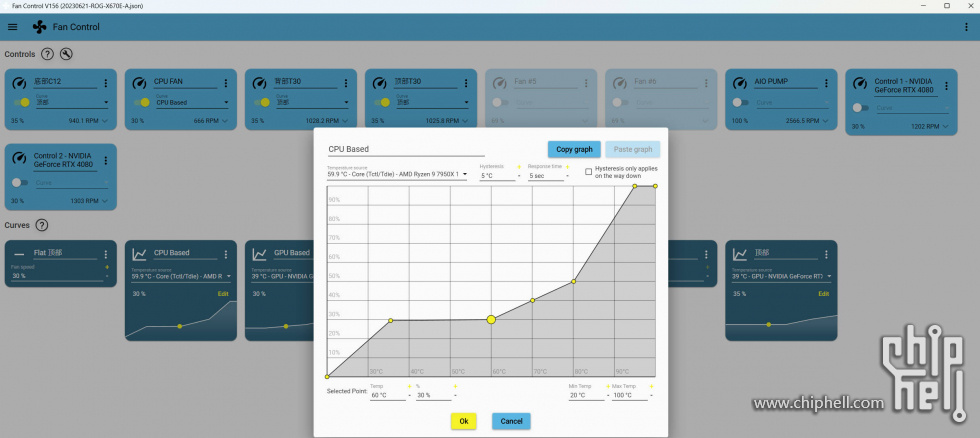Enable the Control 2 NVIDIA switch
980x438 pixels.
(20, 182)
